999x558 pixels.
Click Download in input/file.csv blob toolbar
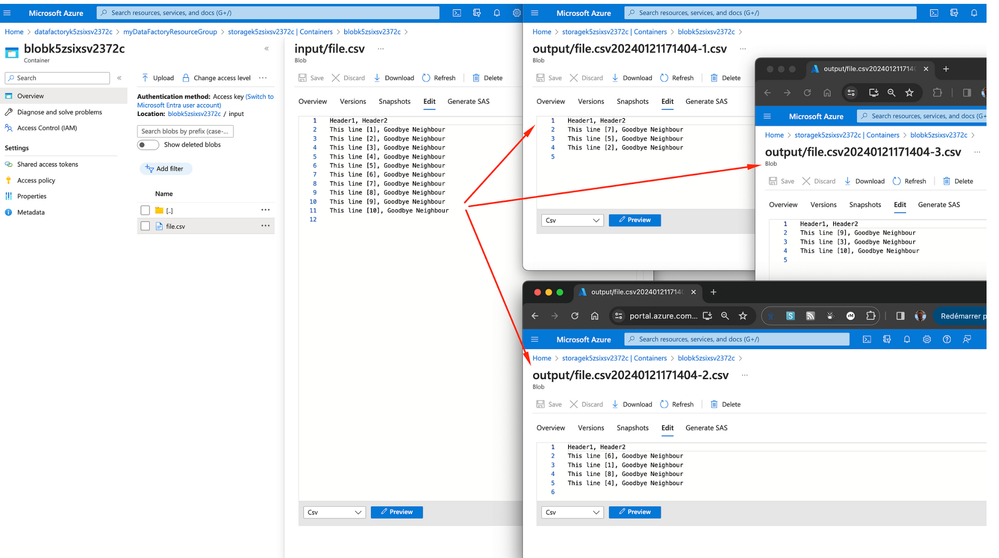tap(394, 78)
